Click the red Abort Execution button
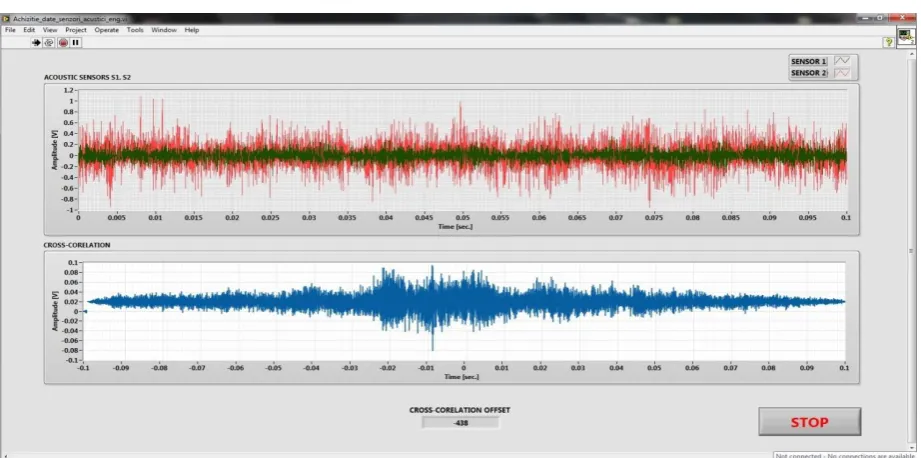 (63, 43)
